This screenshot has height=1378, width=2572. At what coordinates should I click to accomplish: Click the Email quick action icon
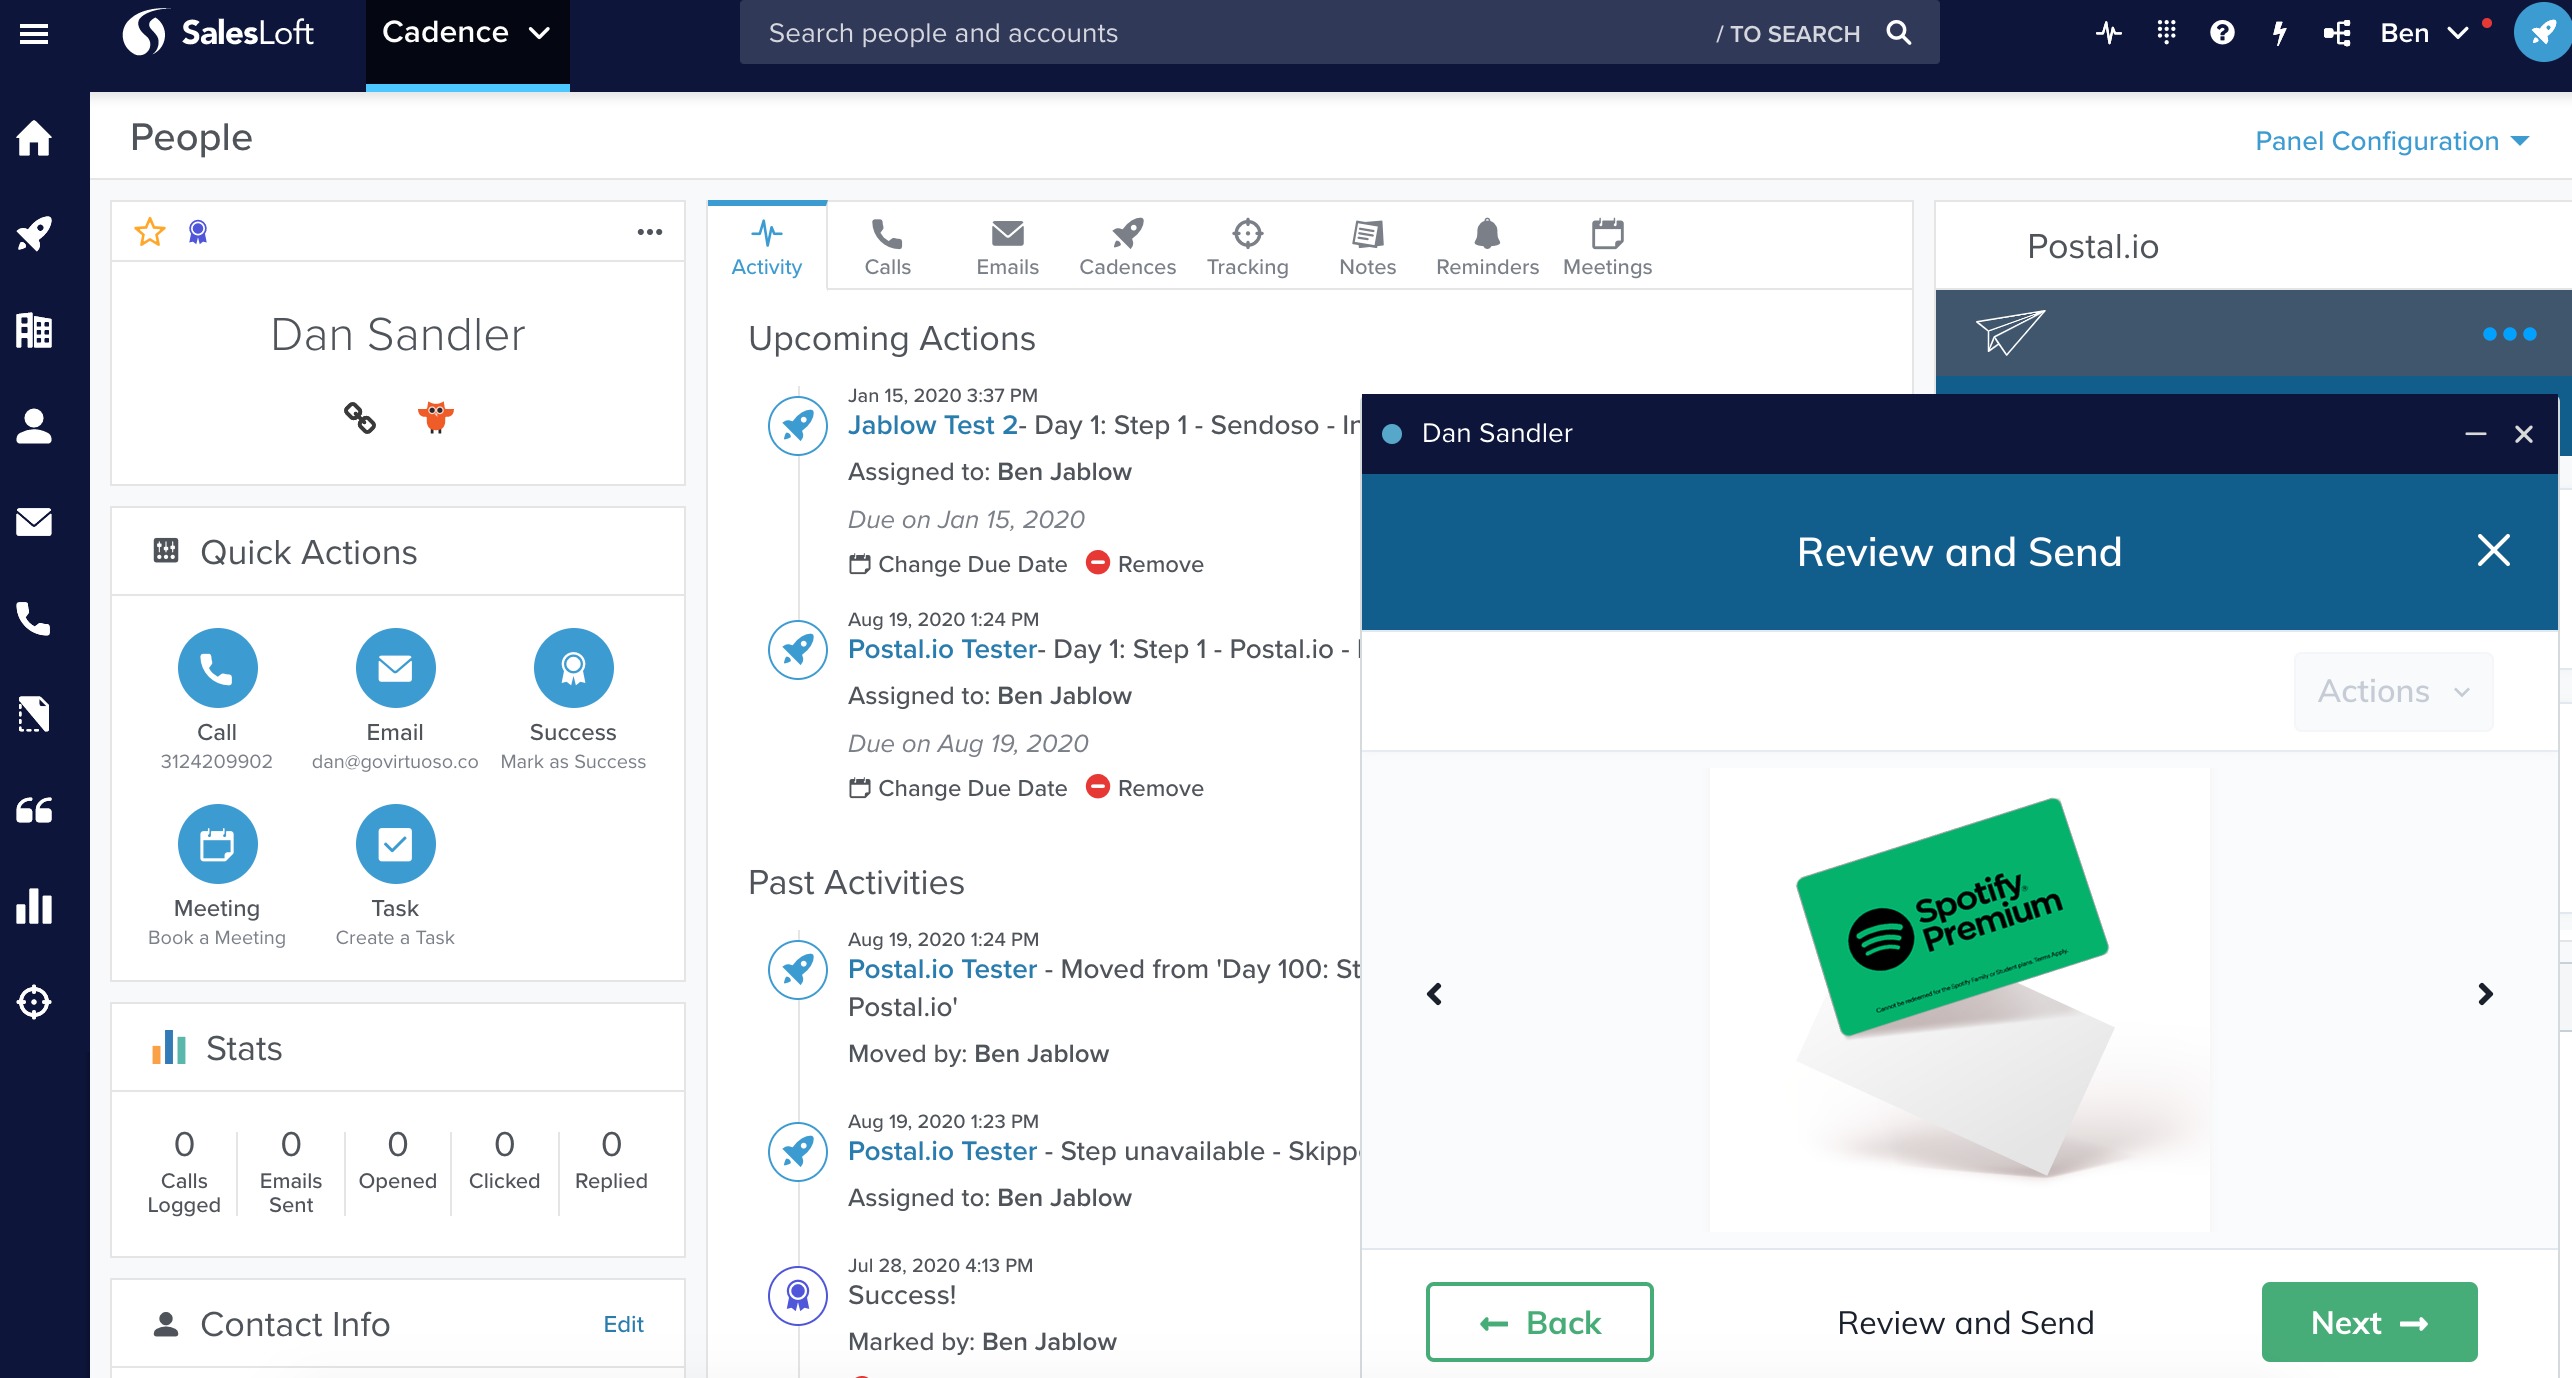[395, 668]
